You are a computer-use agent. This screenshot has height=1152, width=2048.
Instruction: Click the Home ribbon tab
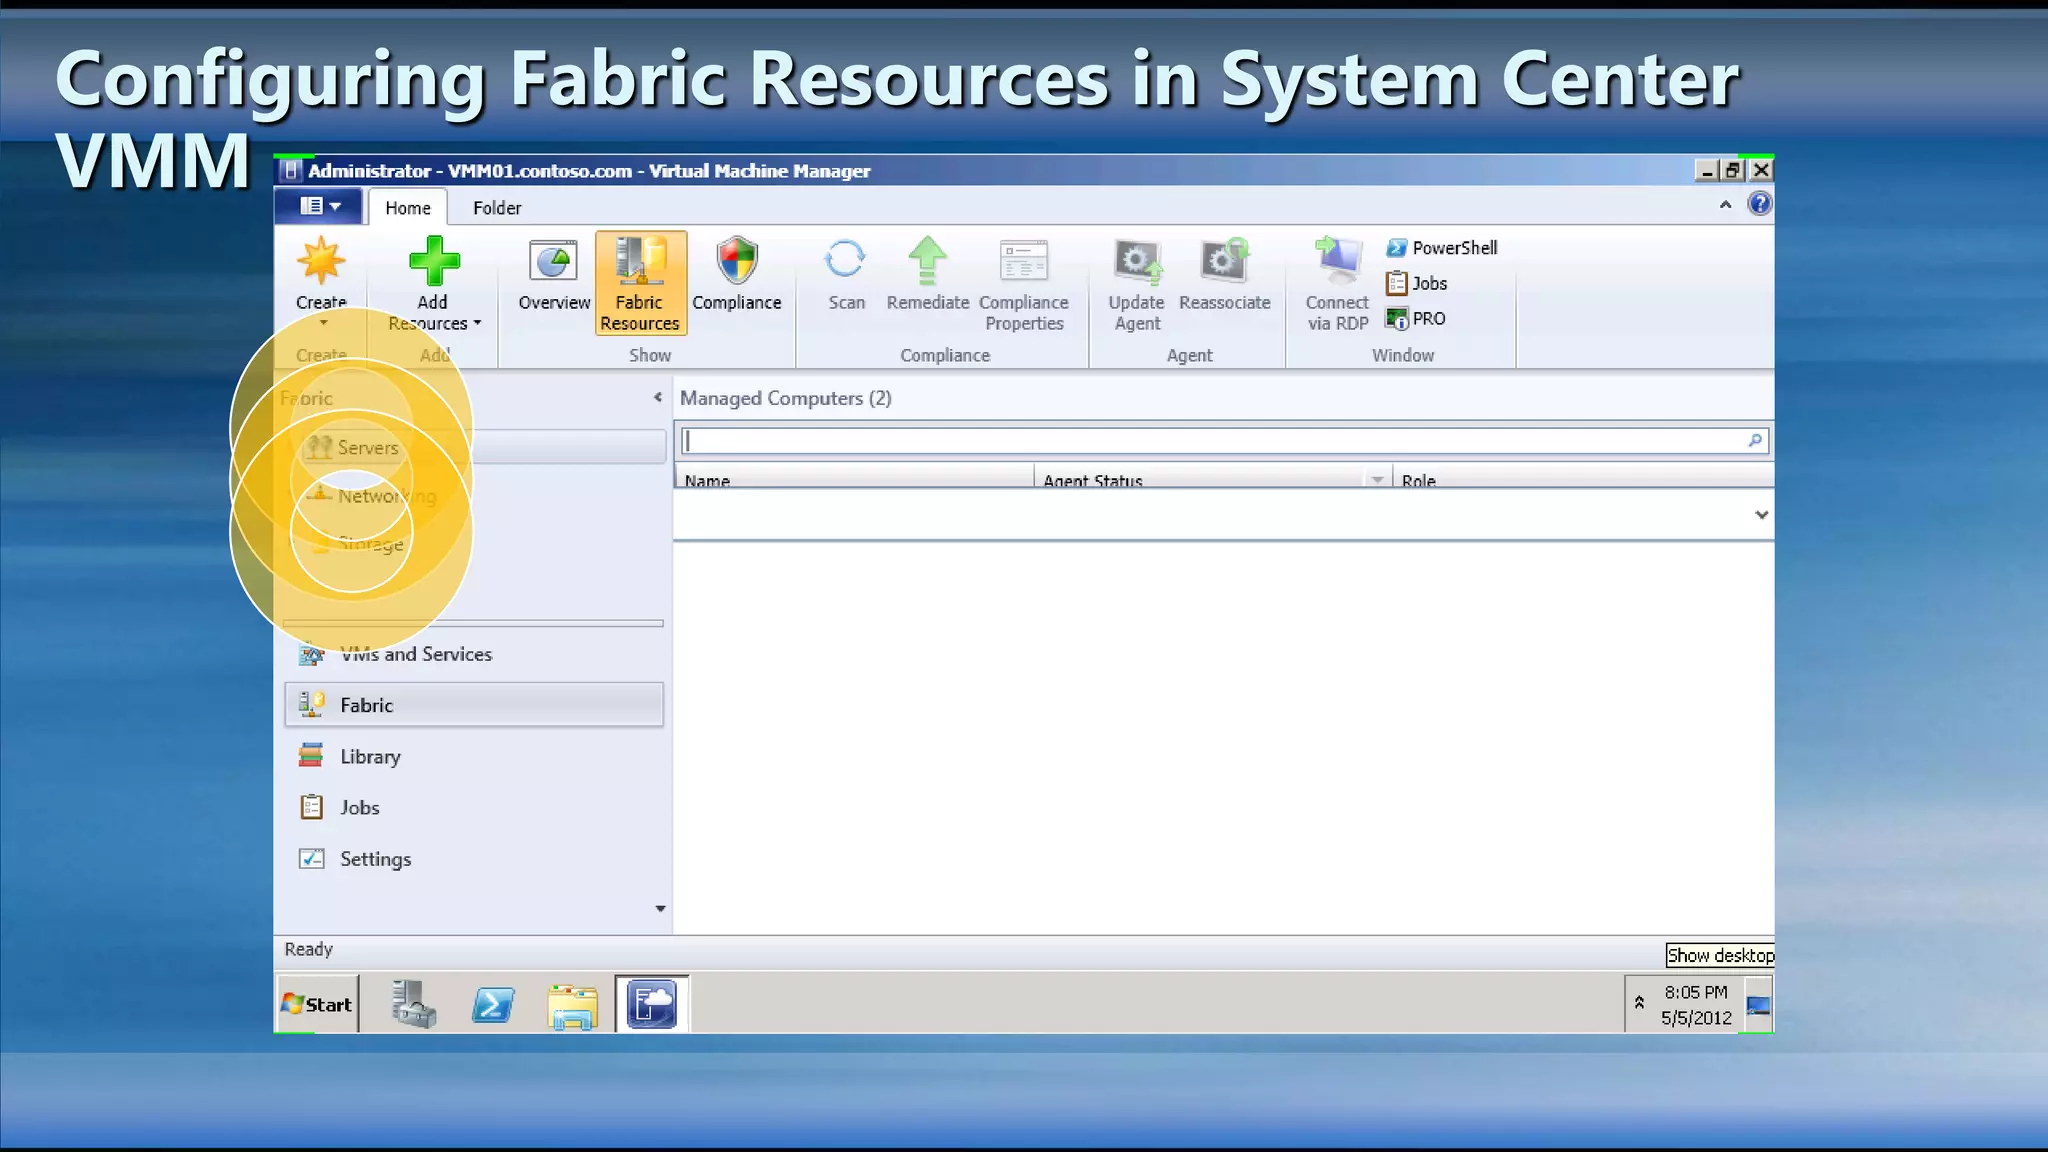click(x=408, y=208)
